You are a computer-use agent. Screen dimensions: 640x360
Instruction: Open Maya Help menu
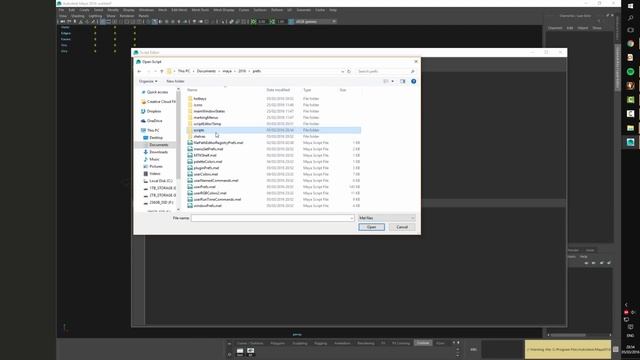333,10
